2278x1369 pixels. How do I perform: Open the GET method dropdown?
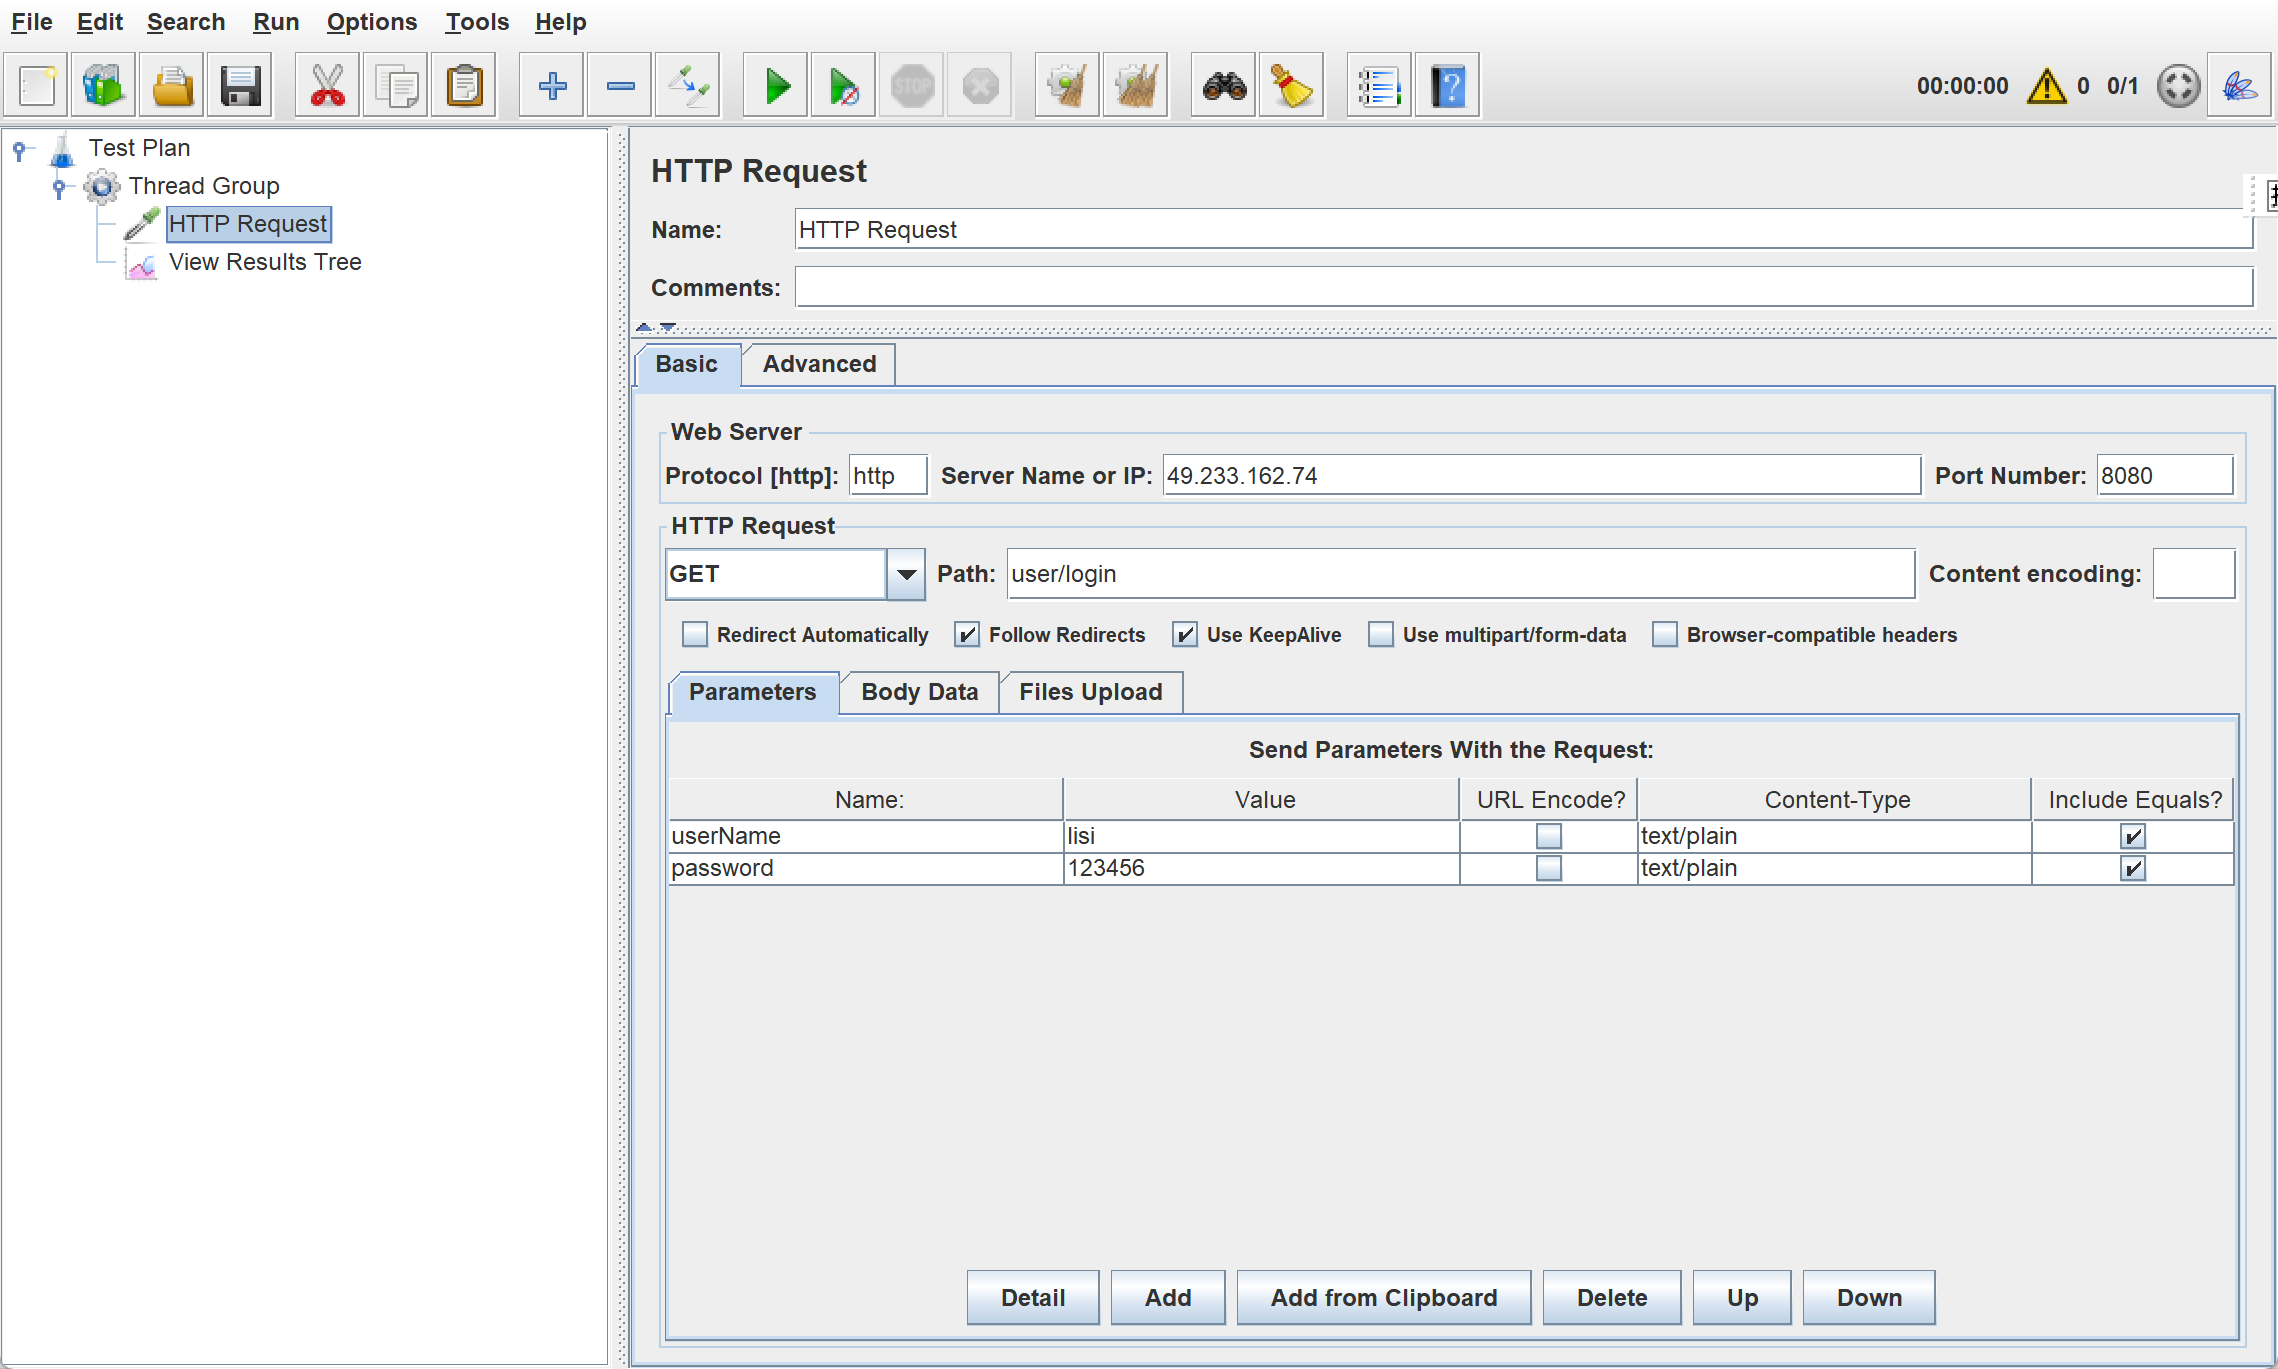906,574
